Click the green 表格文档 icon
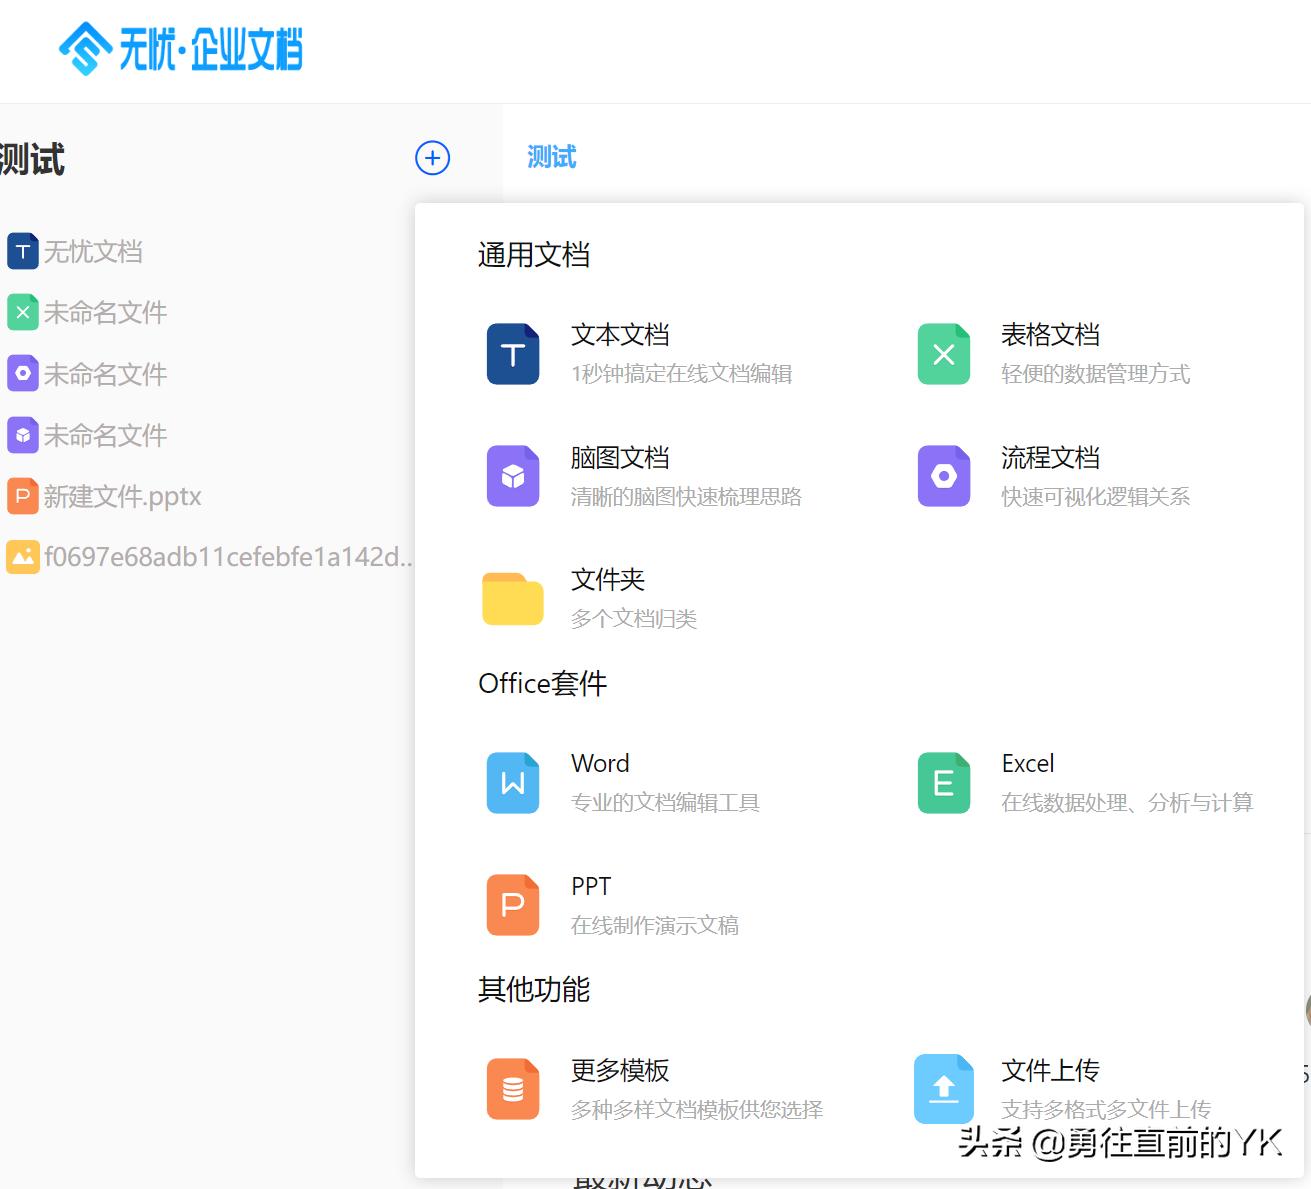This screenshot has width=1311, height=1189. pyautogui.click(x=944, y=354)
